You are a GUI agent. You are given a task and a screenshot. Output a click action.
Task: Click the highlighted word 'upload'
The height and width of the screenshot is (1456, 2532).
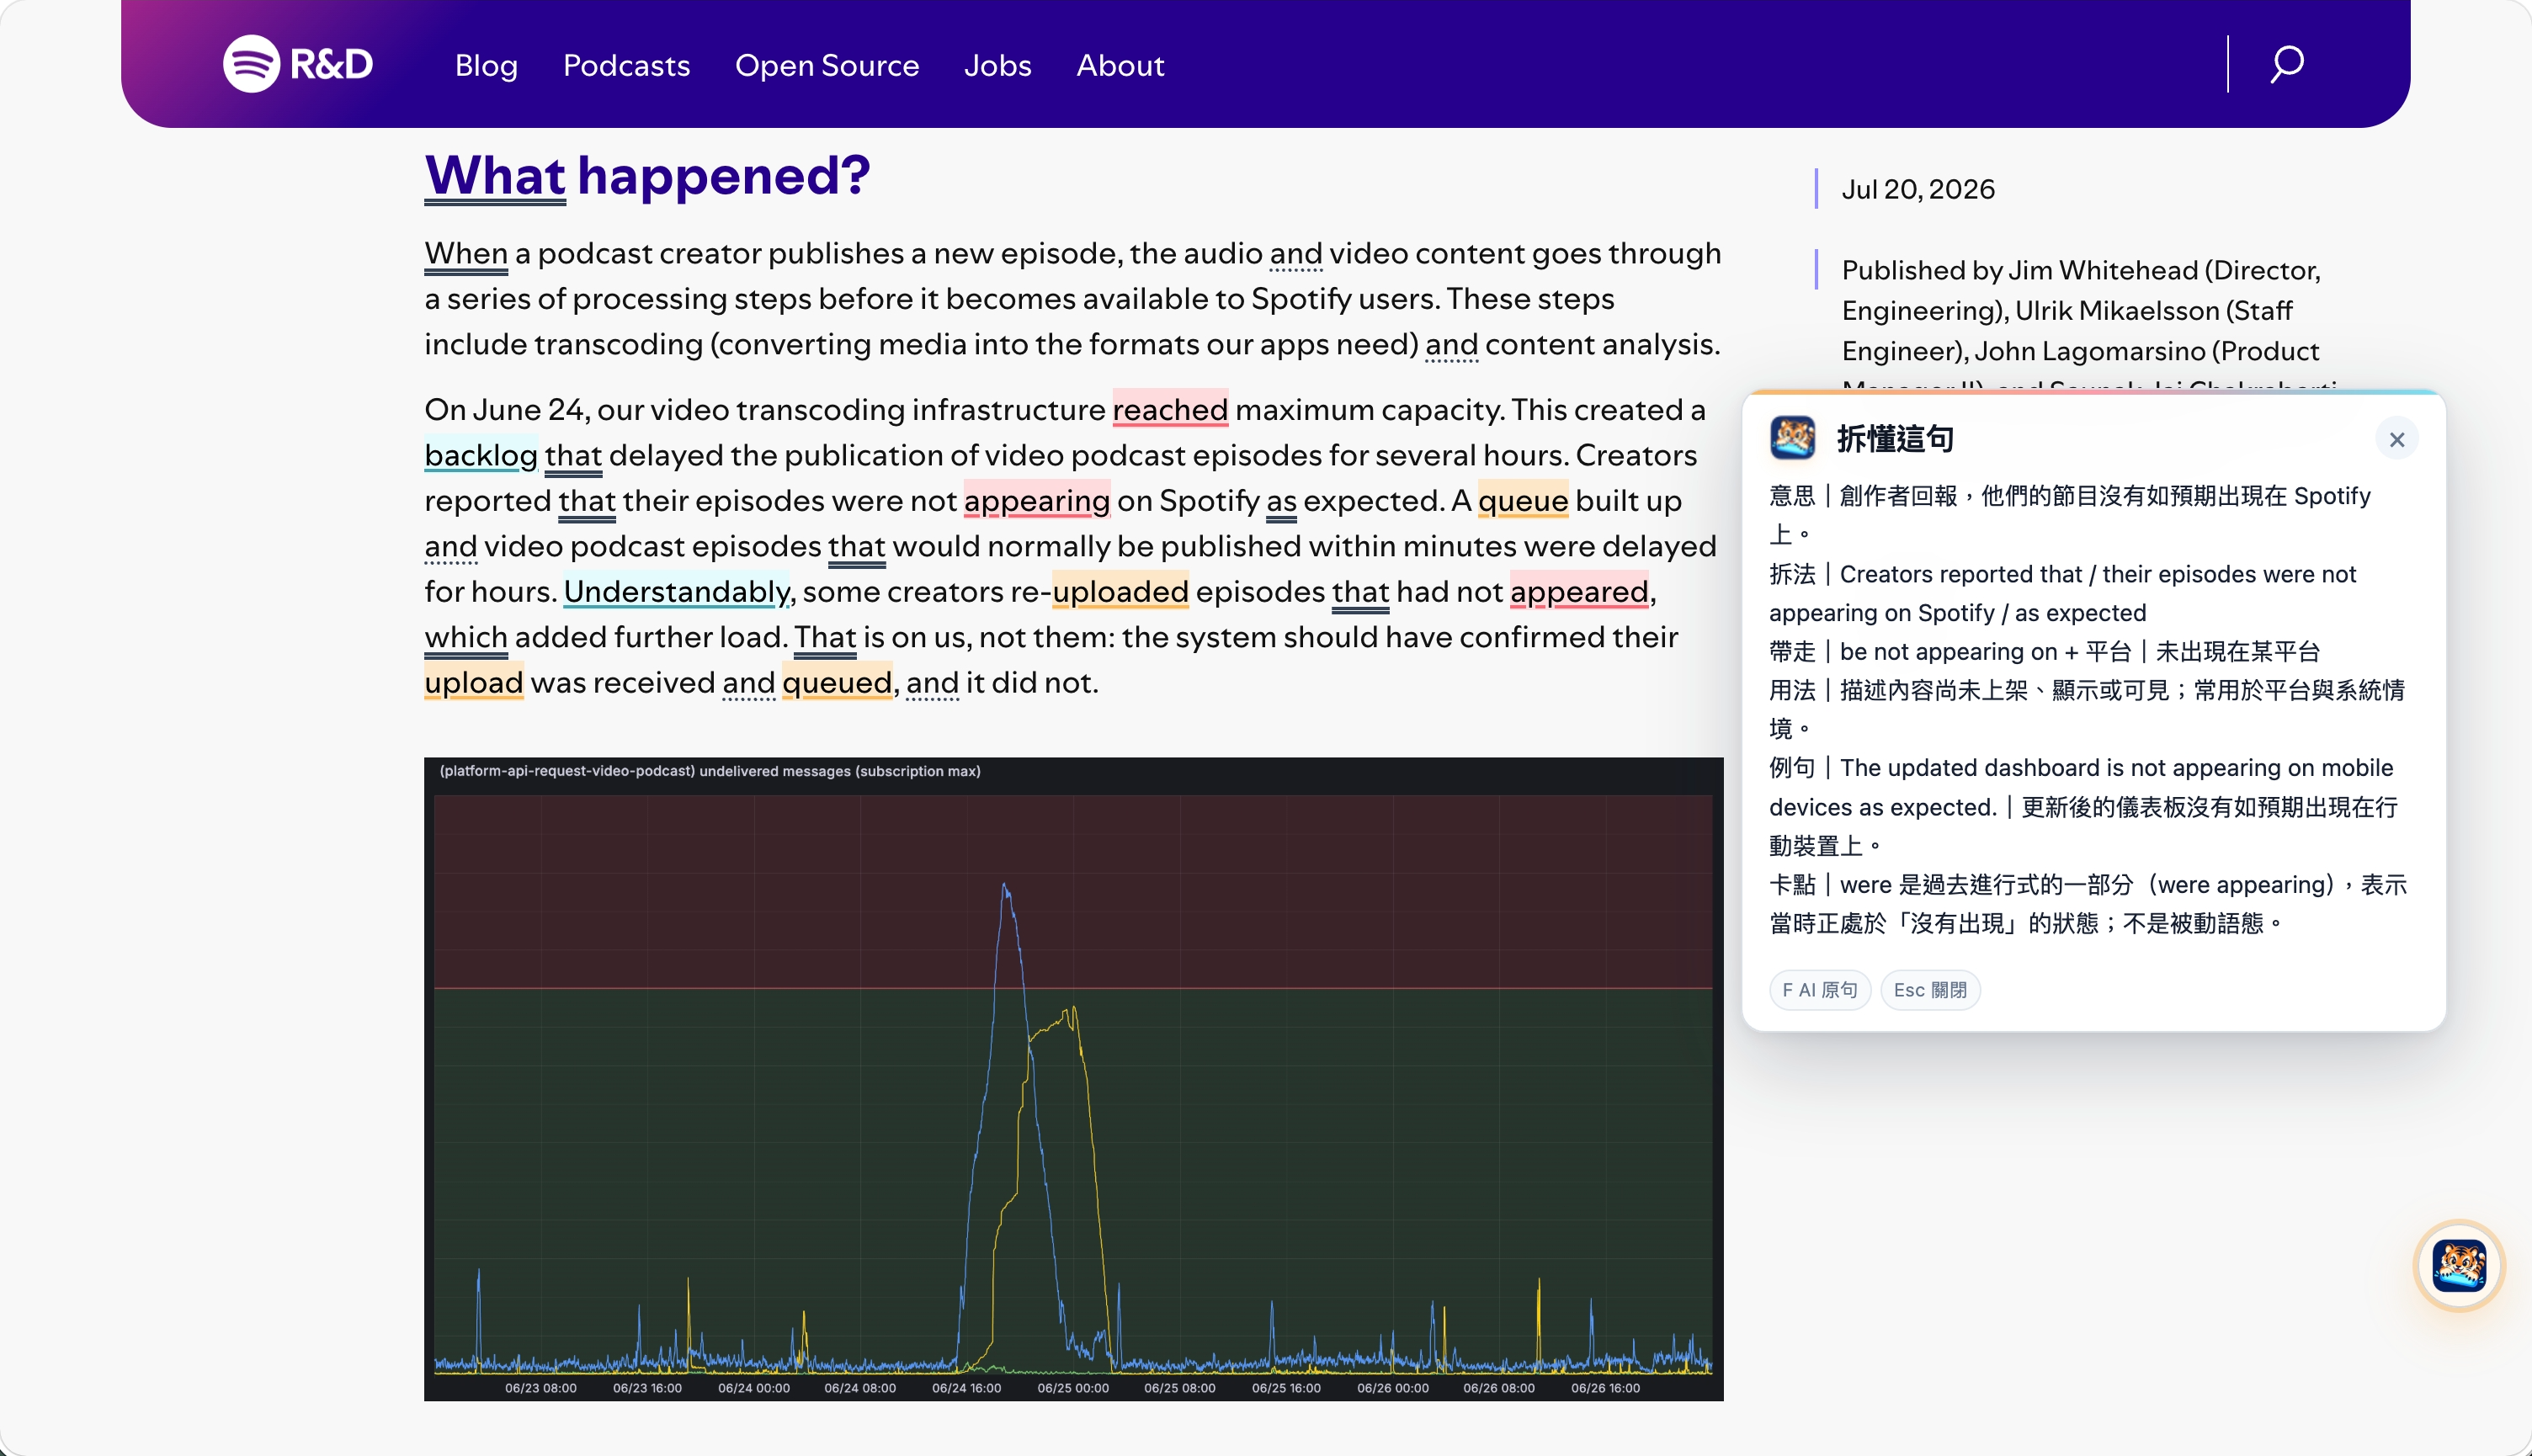[474, 683]
